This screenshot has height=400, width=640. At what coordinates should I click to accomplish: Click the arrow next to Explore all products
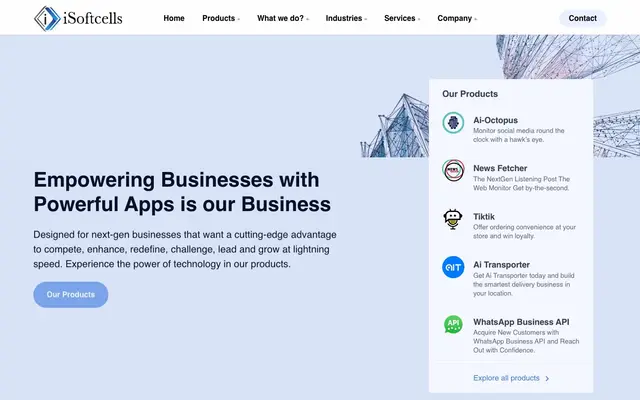click(x=547, y=378)
